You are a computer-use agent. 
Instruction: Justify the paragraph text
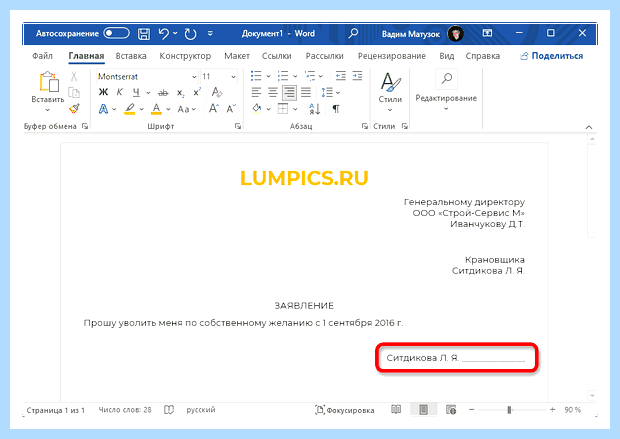click(306, 93)
